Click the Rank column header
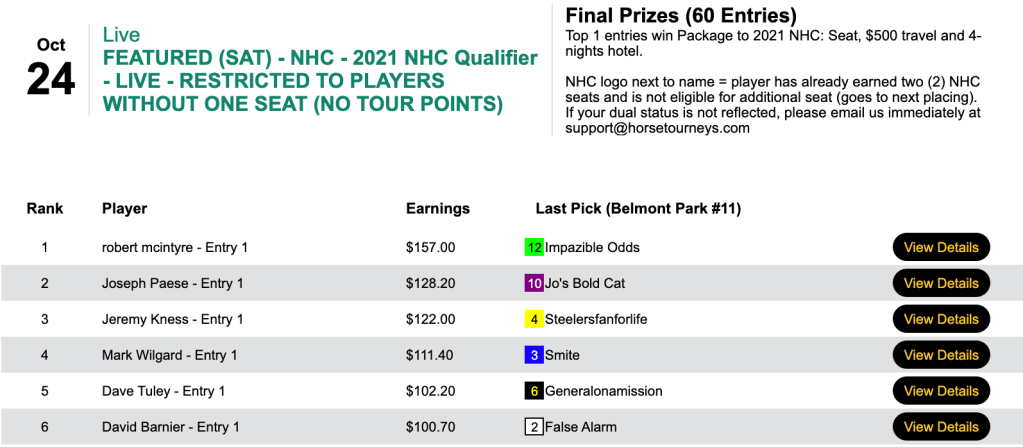Viewport: 1023px width, 447px height. click(x=45, y=209)
